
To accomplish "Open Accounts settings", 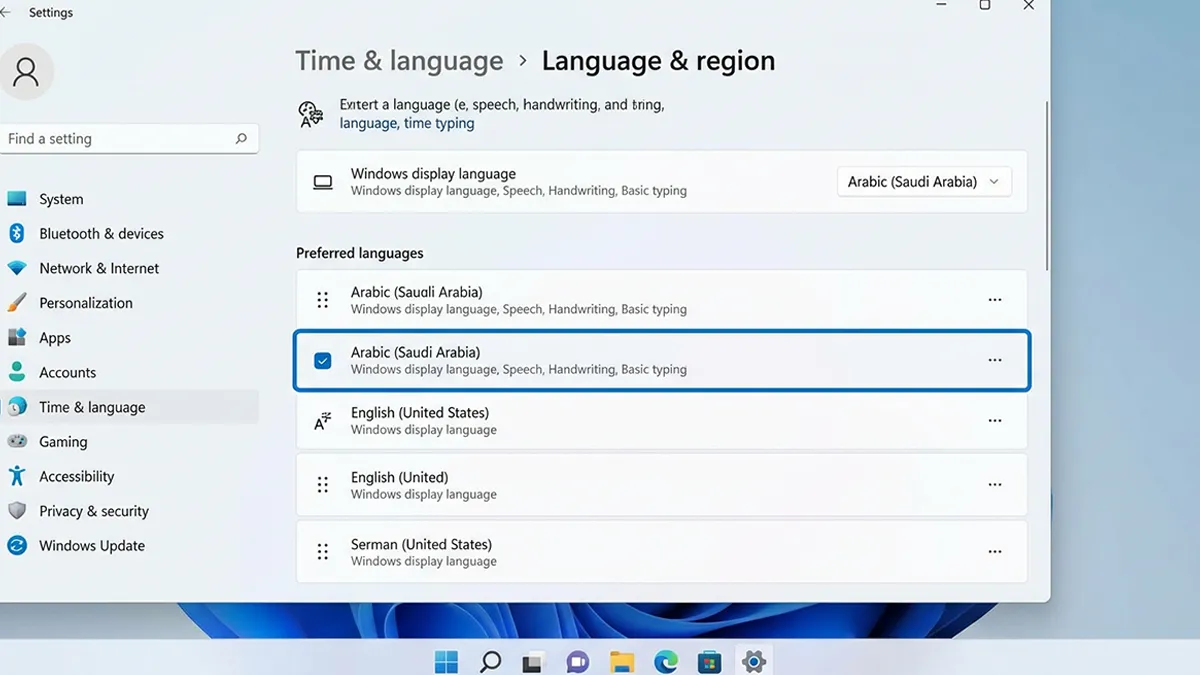I will [x=65, y=372].
